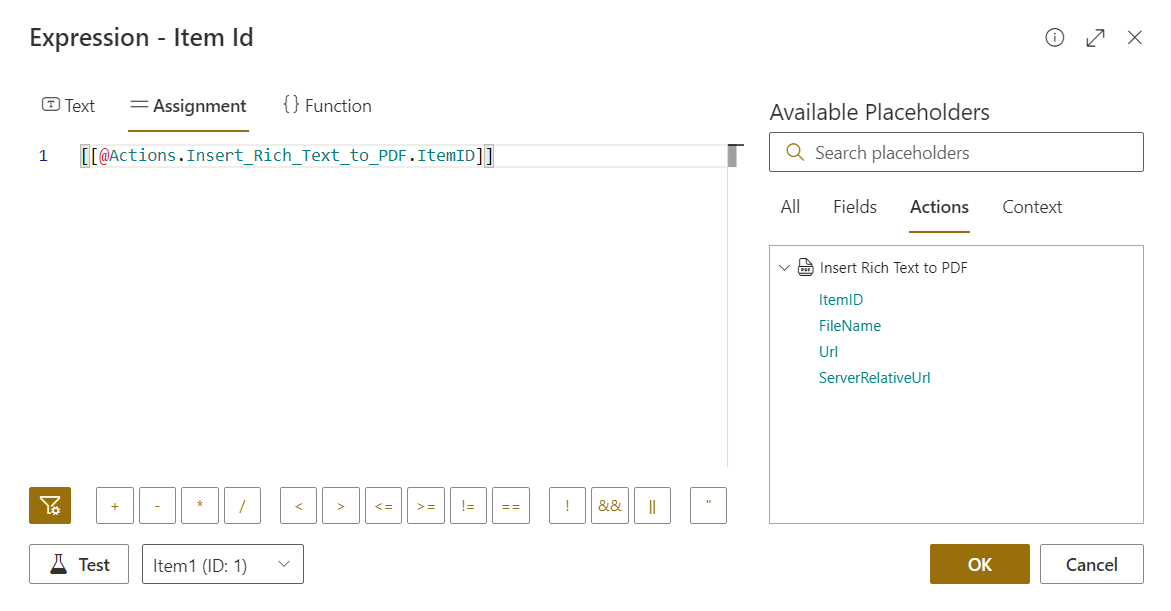Insert the not-equal operator
Image resolution: width=1171 pixels, height=611 pixels.
pos(468,506)
